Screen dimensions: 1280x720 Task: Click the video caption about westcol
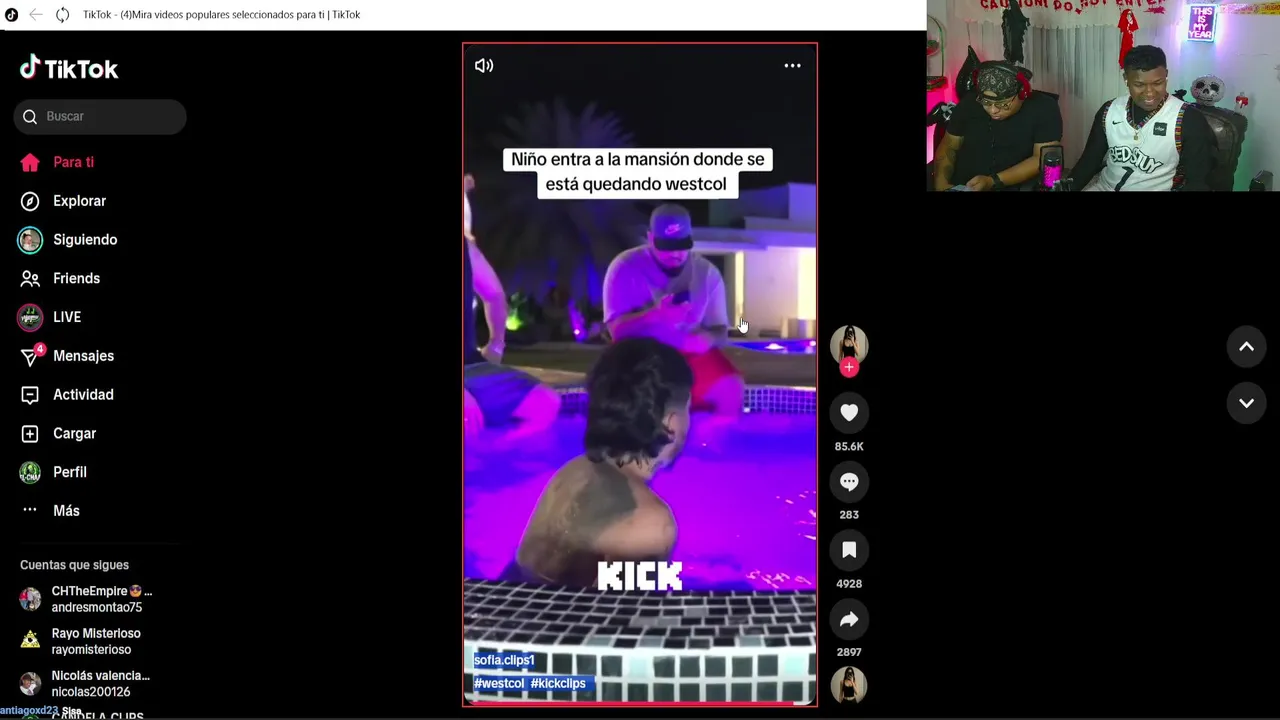638,171
